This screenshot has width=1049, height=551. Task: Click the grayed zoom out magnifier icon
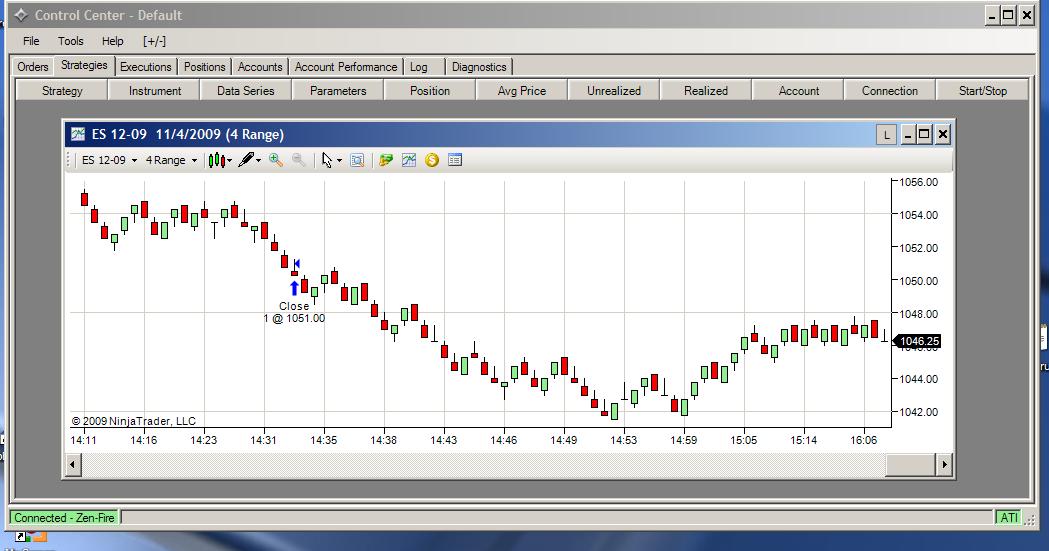(x=299, y=160)
